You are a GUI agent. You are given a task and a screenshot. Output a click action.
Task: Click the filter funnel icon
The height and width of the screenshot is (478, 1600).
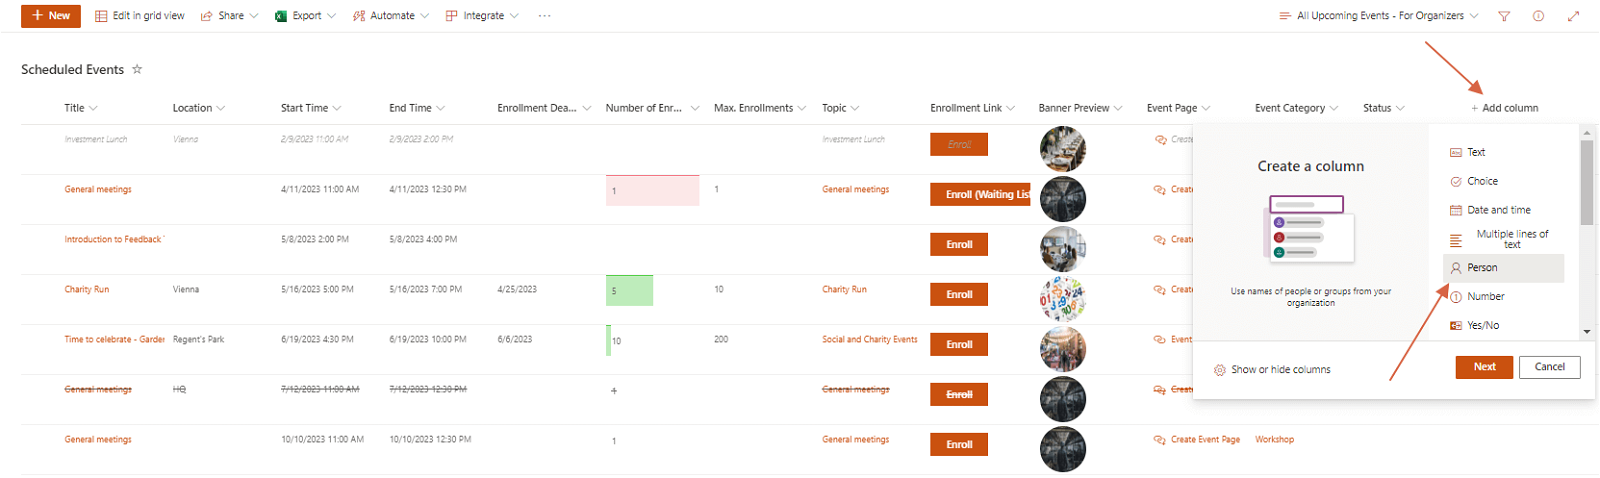pyautogui.click(x=1504, y=16)
